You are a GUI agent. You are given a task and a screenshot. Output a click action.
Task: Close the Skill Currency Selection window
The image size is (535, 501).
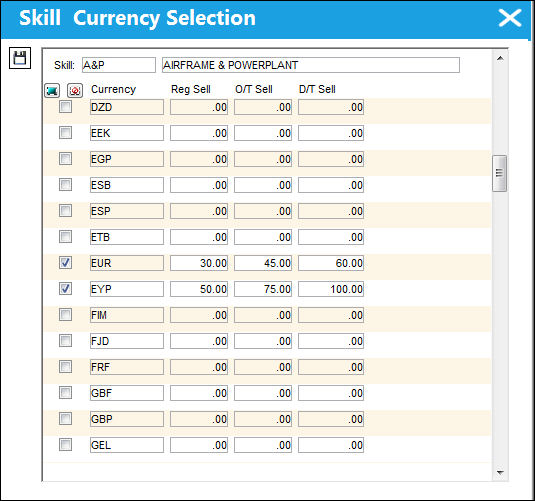pos(510,18)
